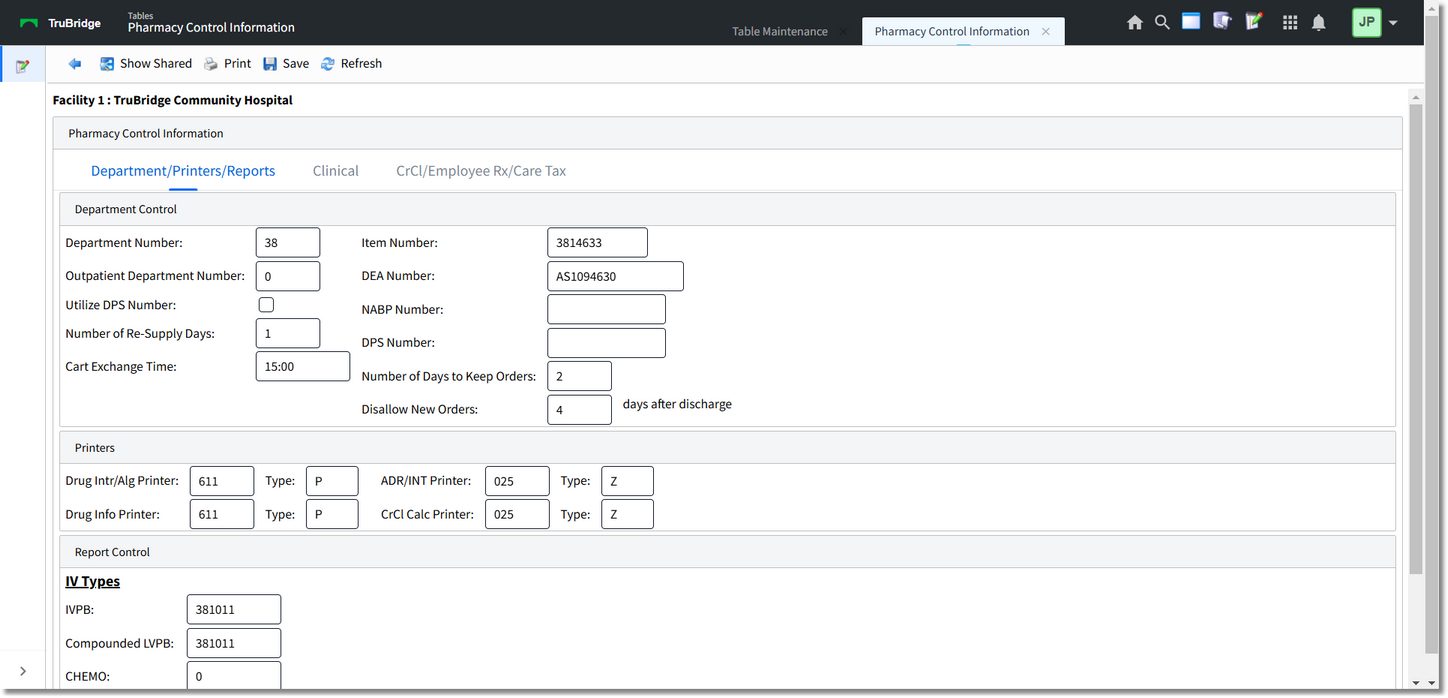The image size is (1448, 698).
Task: Click the Drug Info Printer field
Action: click(x=222, y=514)
